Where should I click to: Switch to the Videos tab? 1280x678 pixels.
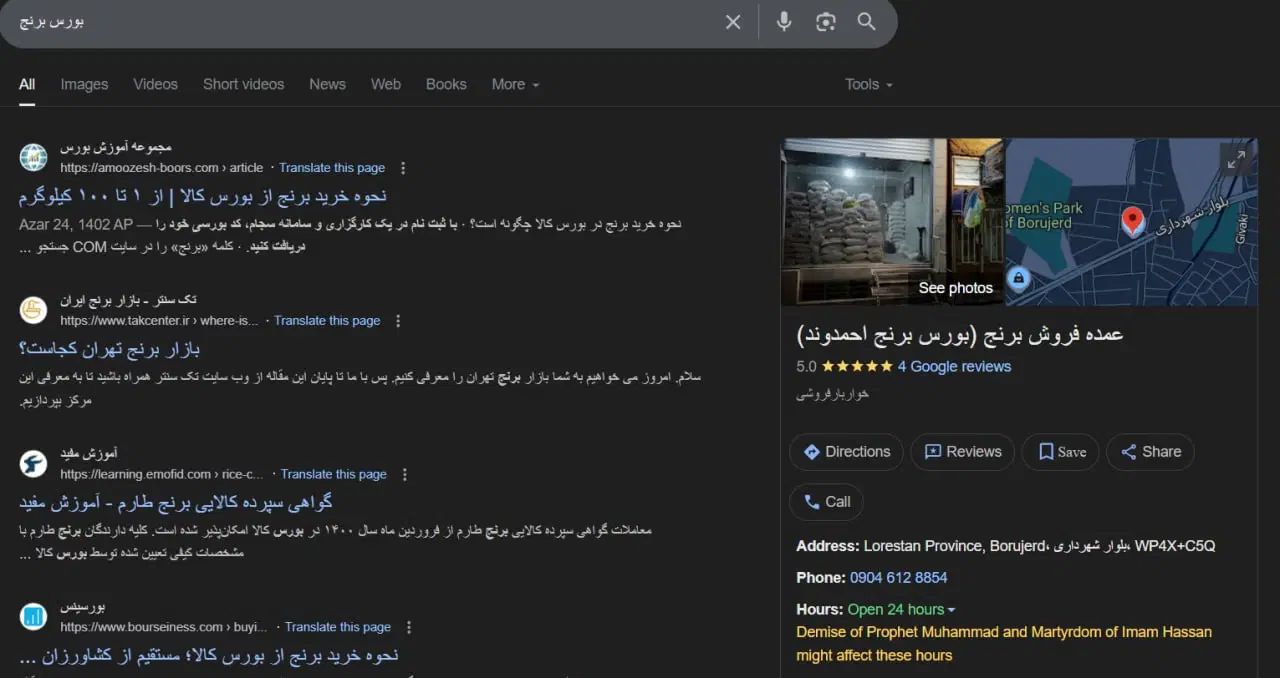pyautogui.click(x=155, y=84)
